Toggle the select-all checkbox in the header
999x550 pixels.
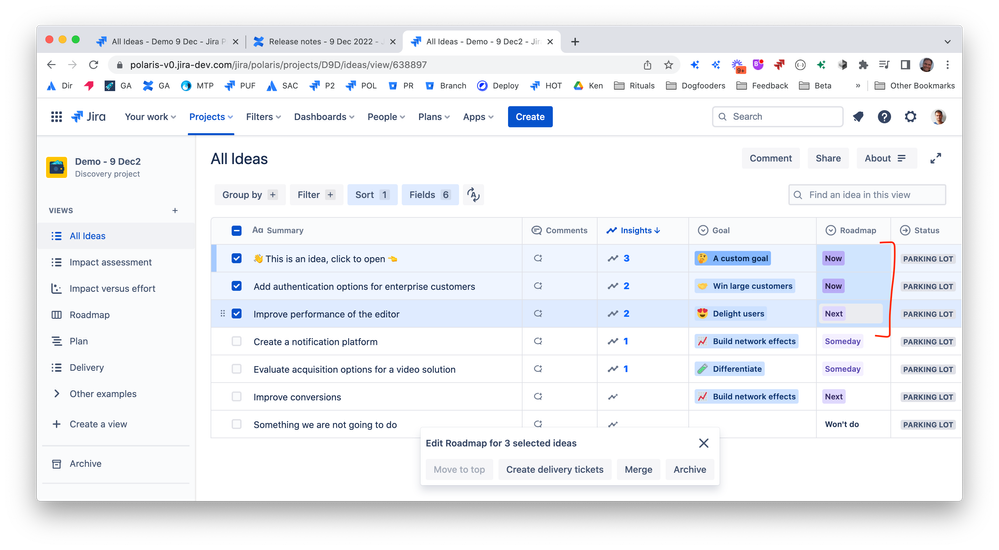click(x=236, y=231)
